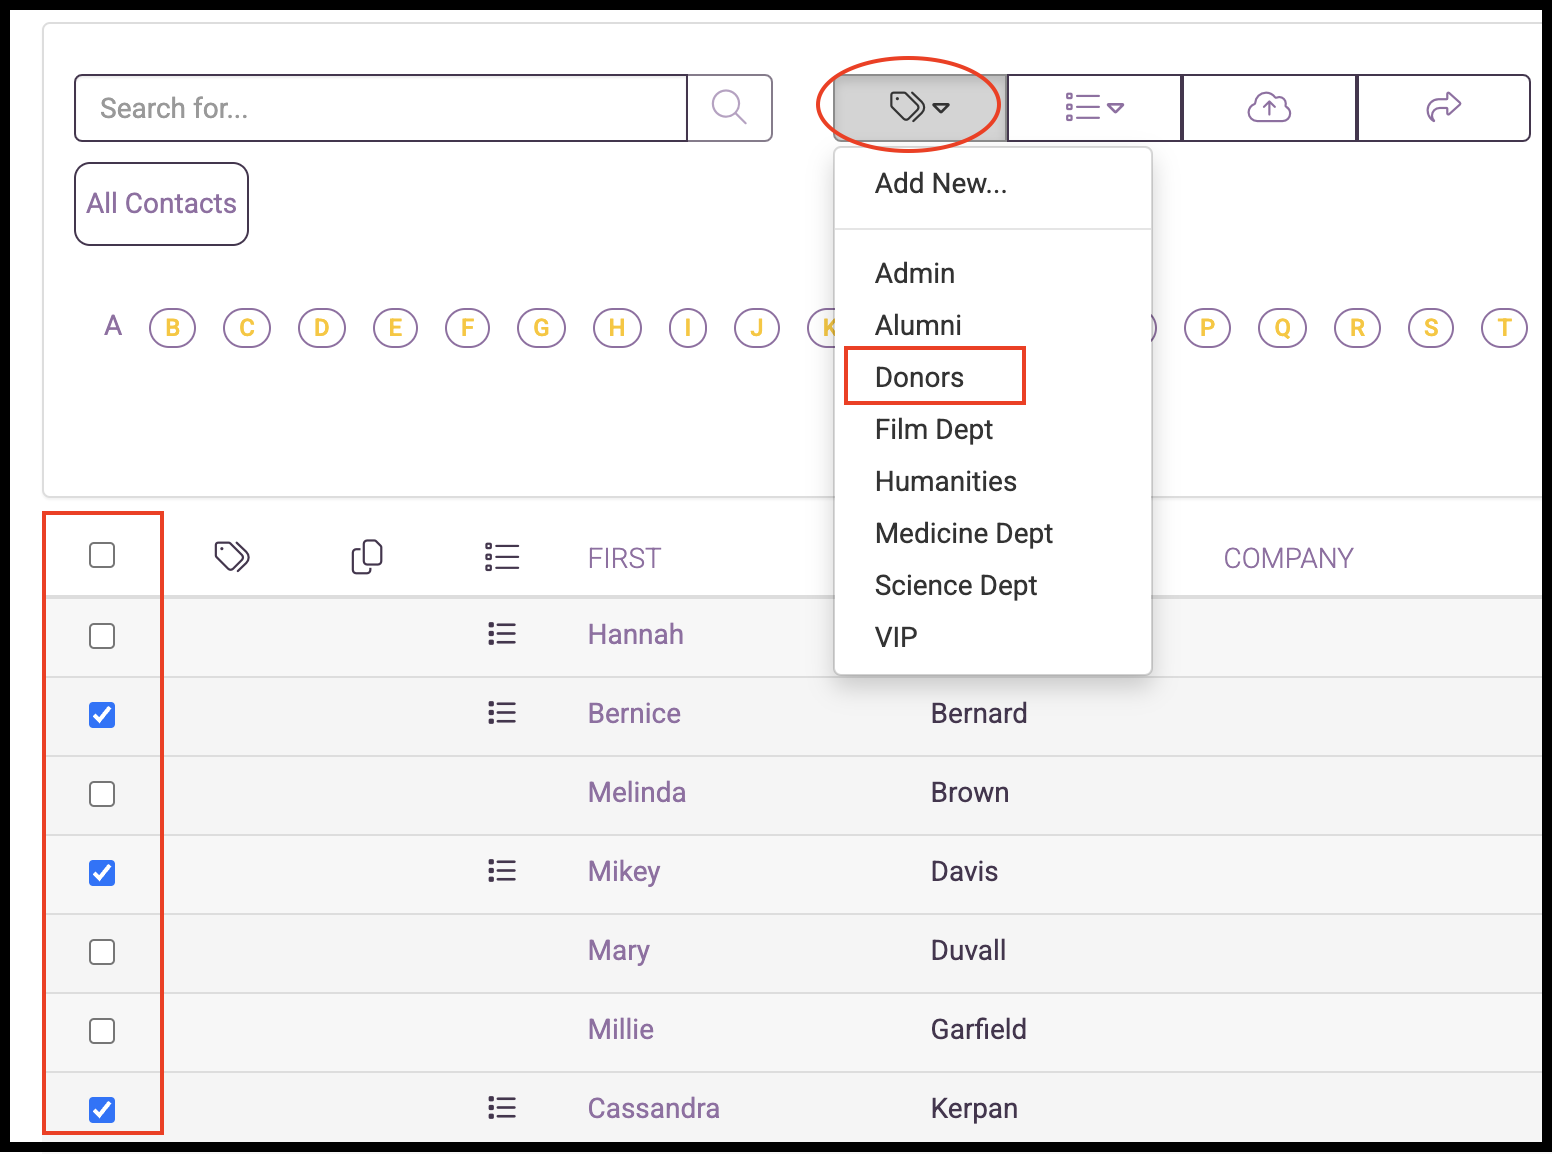Click the share arrow icon
The height and width of the screenshot is (1154, 1552).
[1444, 107]
